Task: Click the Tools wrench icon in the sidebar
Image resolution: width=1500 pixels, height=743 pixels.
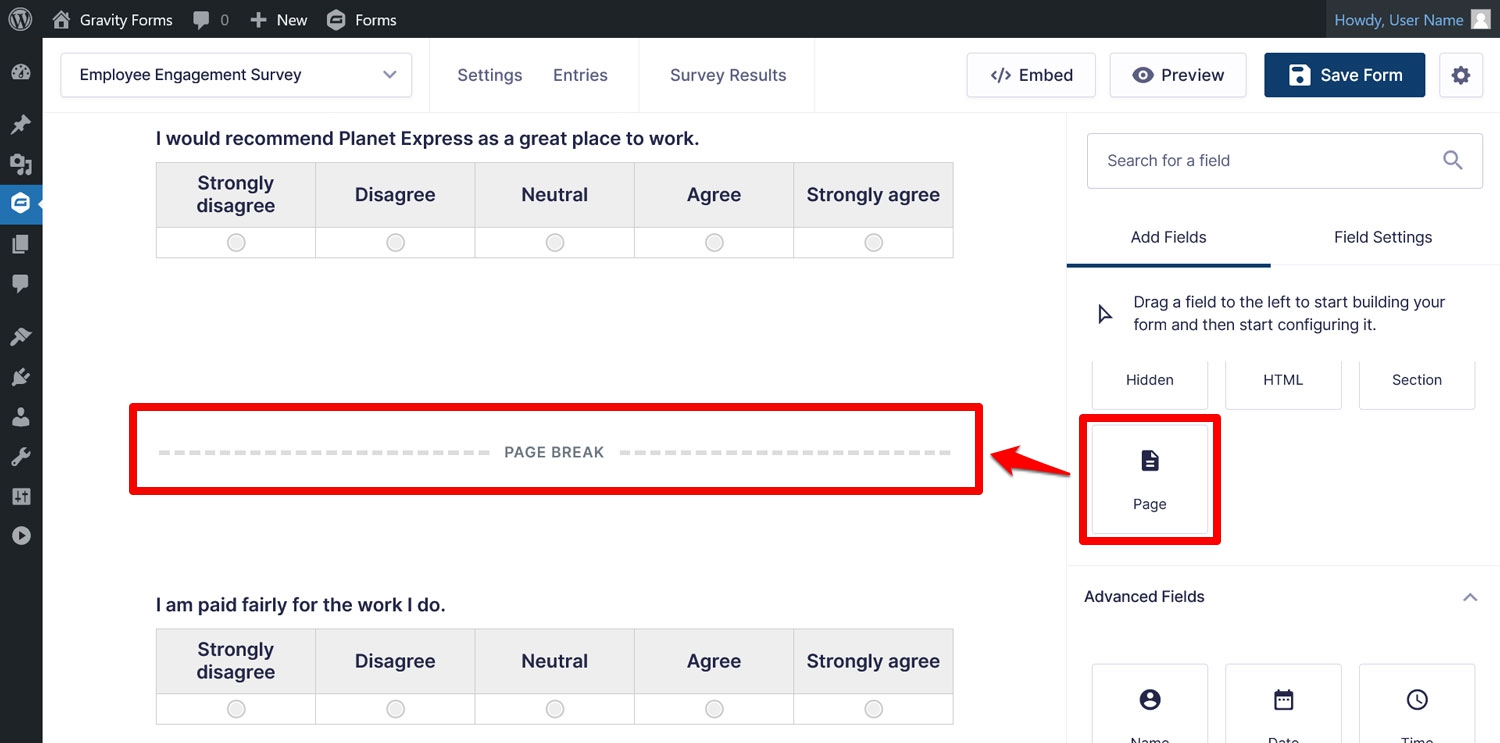Action: 21,457
